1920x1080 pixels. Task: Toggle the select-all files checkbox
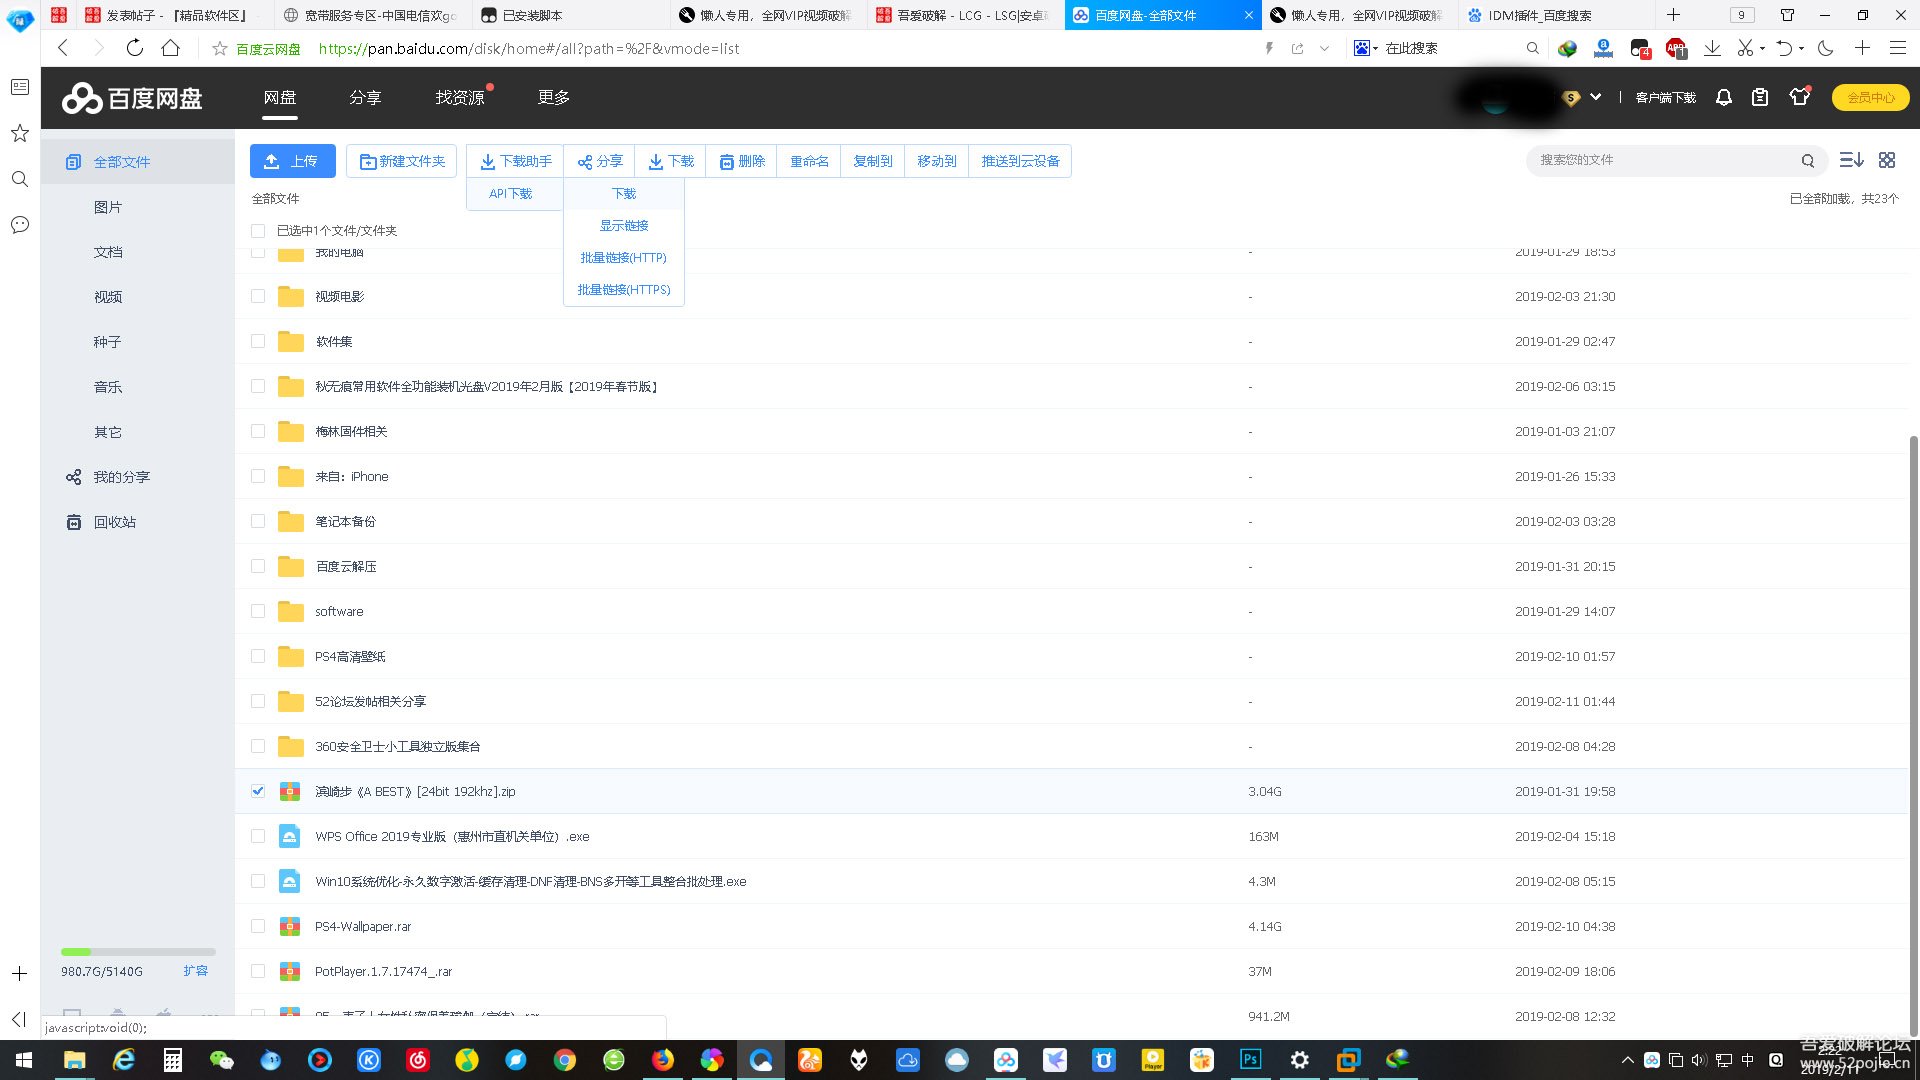[258, 231]
